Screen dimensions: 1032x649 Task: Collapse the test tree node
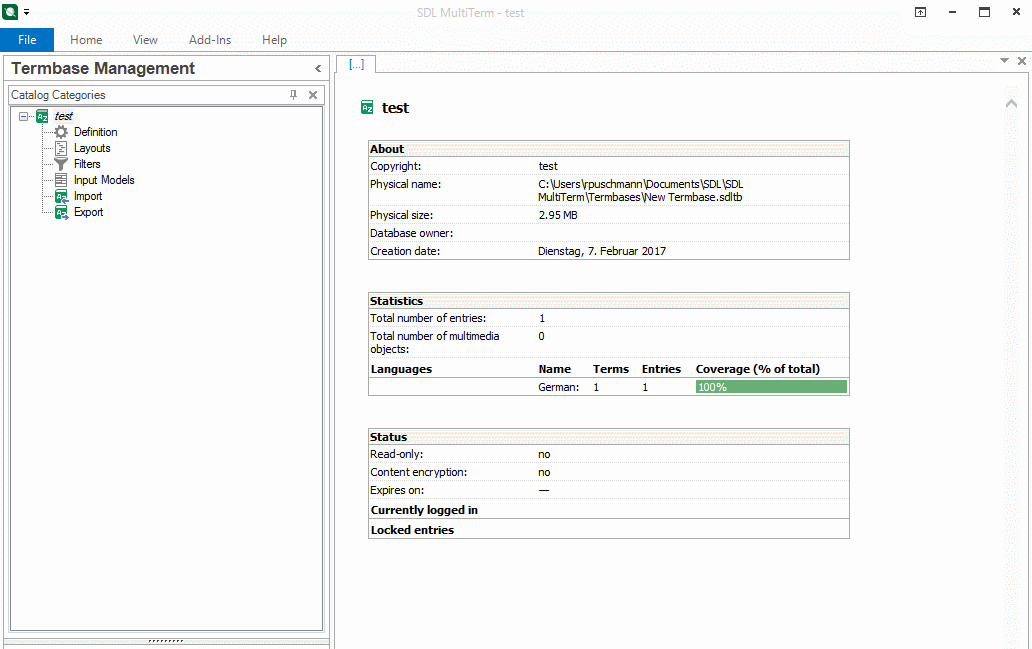[x=24, y=116]
